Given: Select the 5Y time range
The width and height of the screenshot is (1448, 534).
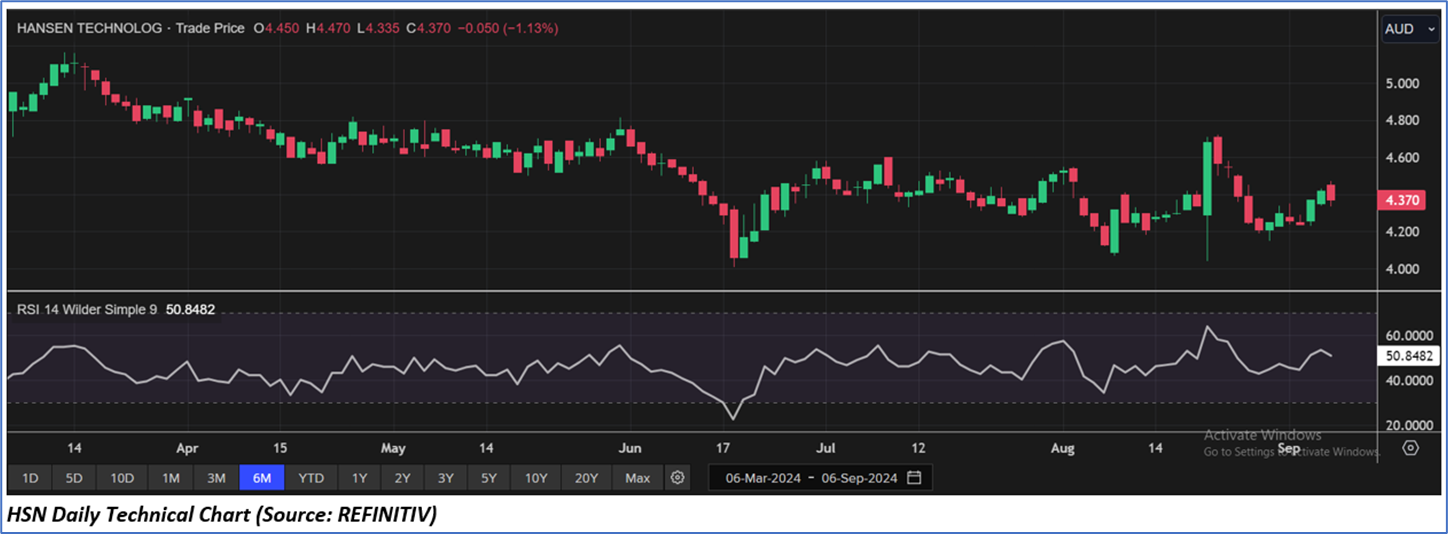Looking at the screenshot, I should click(x=488, y=478).
